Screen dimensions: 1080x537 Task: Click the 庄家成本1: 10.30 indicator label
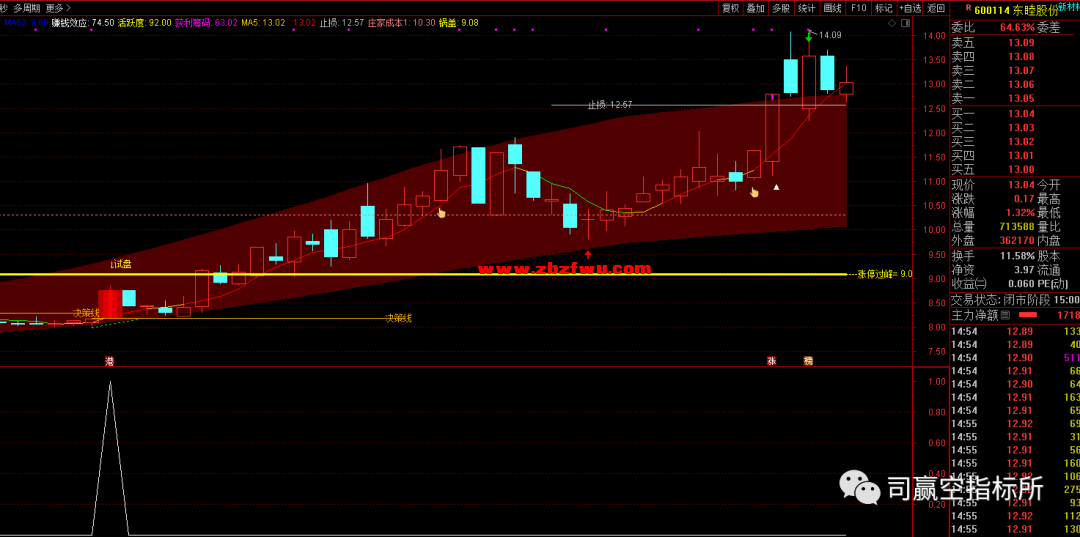(x=402, y=23)
